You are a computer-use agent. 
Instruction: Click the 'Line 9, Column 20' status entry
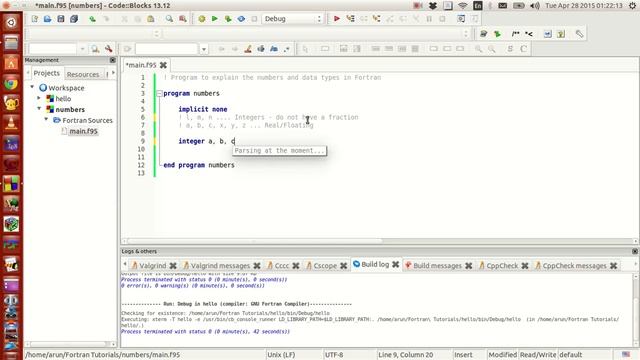405,355
